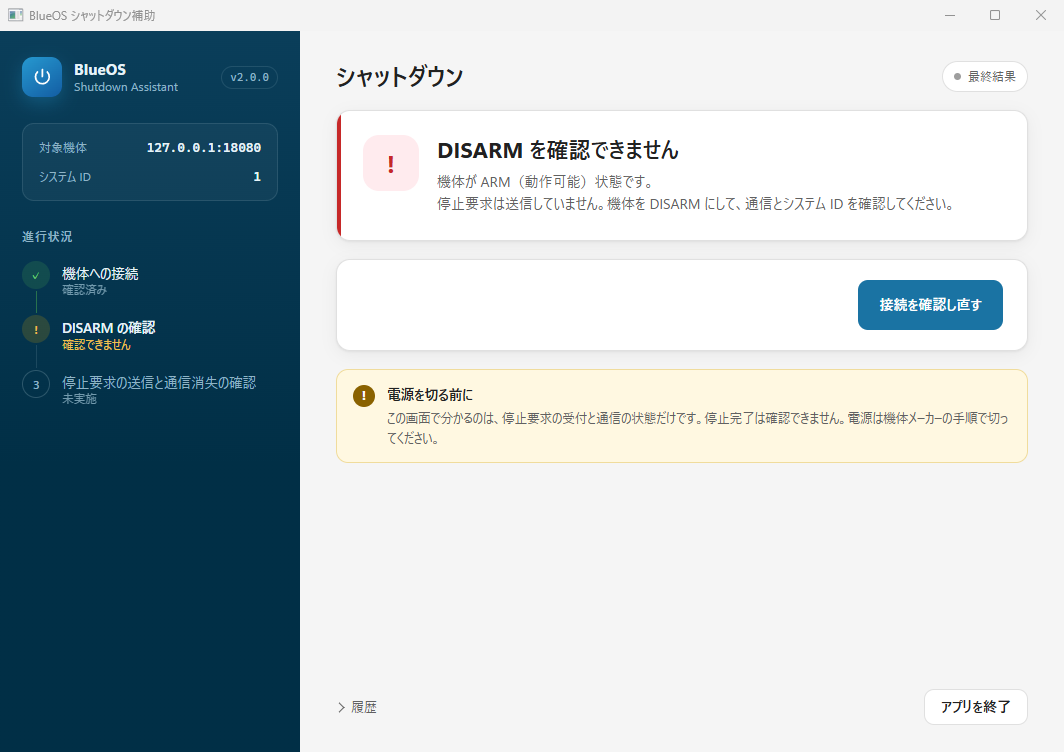This screenshot has width=1064, height=752.
Task: Click the green checkmark step icon for 機体への接続
Action: 36,275
